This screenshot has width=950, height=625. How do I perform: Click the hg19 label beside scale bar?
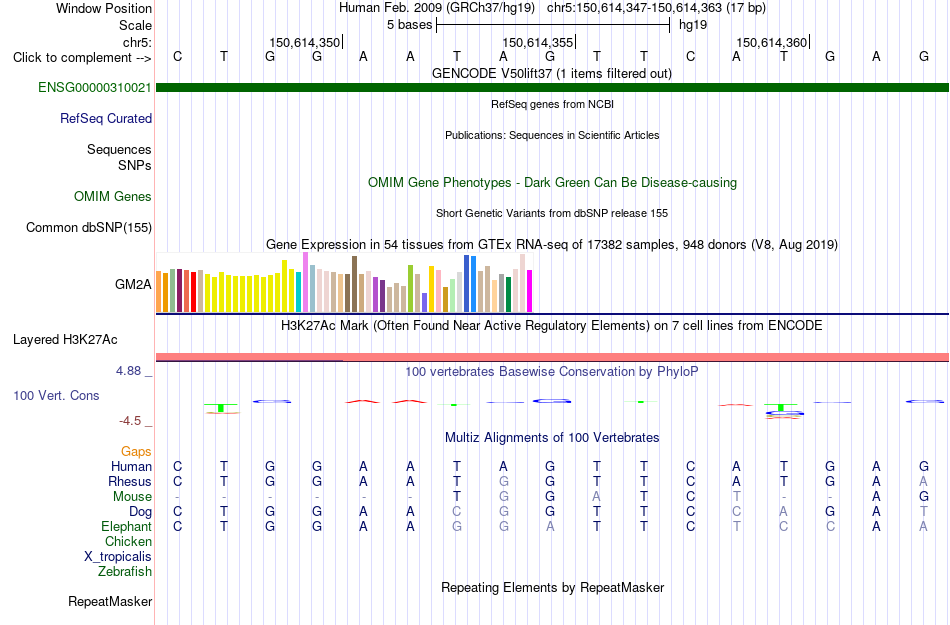point(693,25)
